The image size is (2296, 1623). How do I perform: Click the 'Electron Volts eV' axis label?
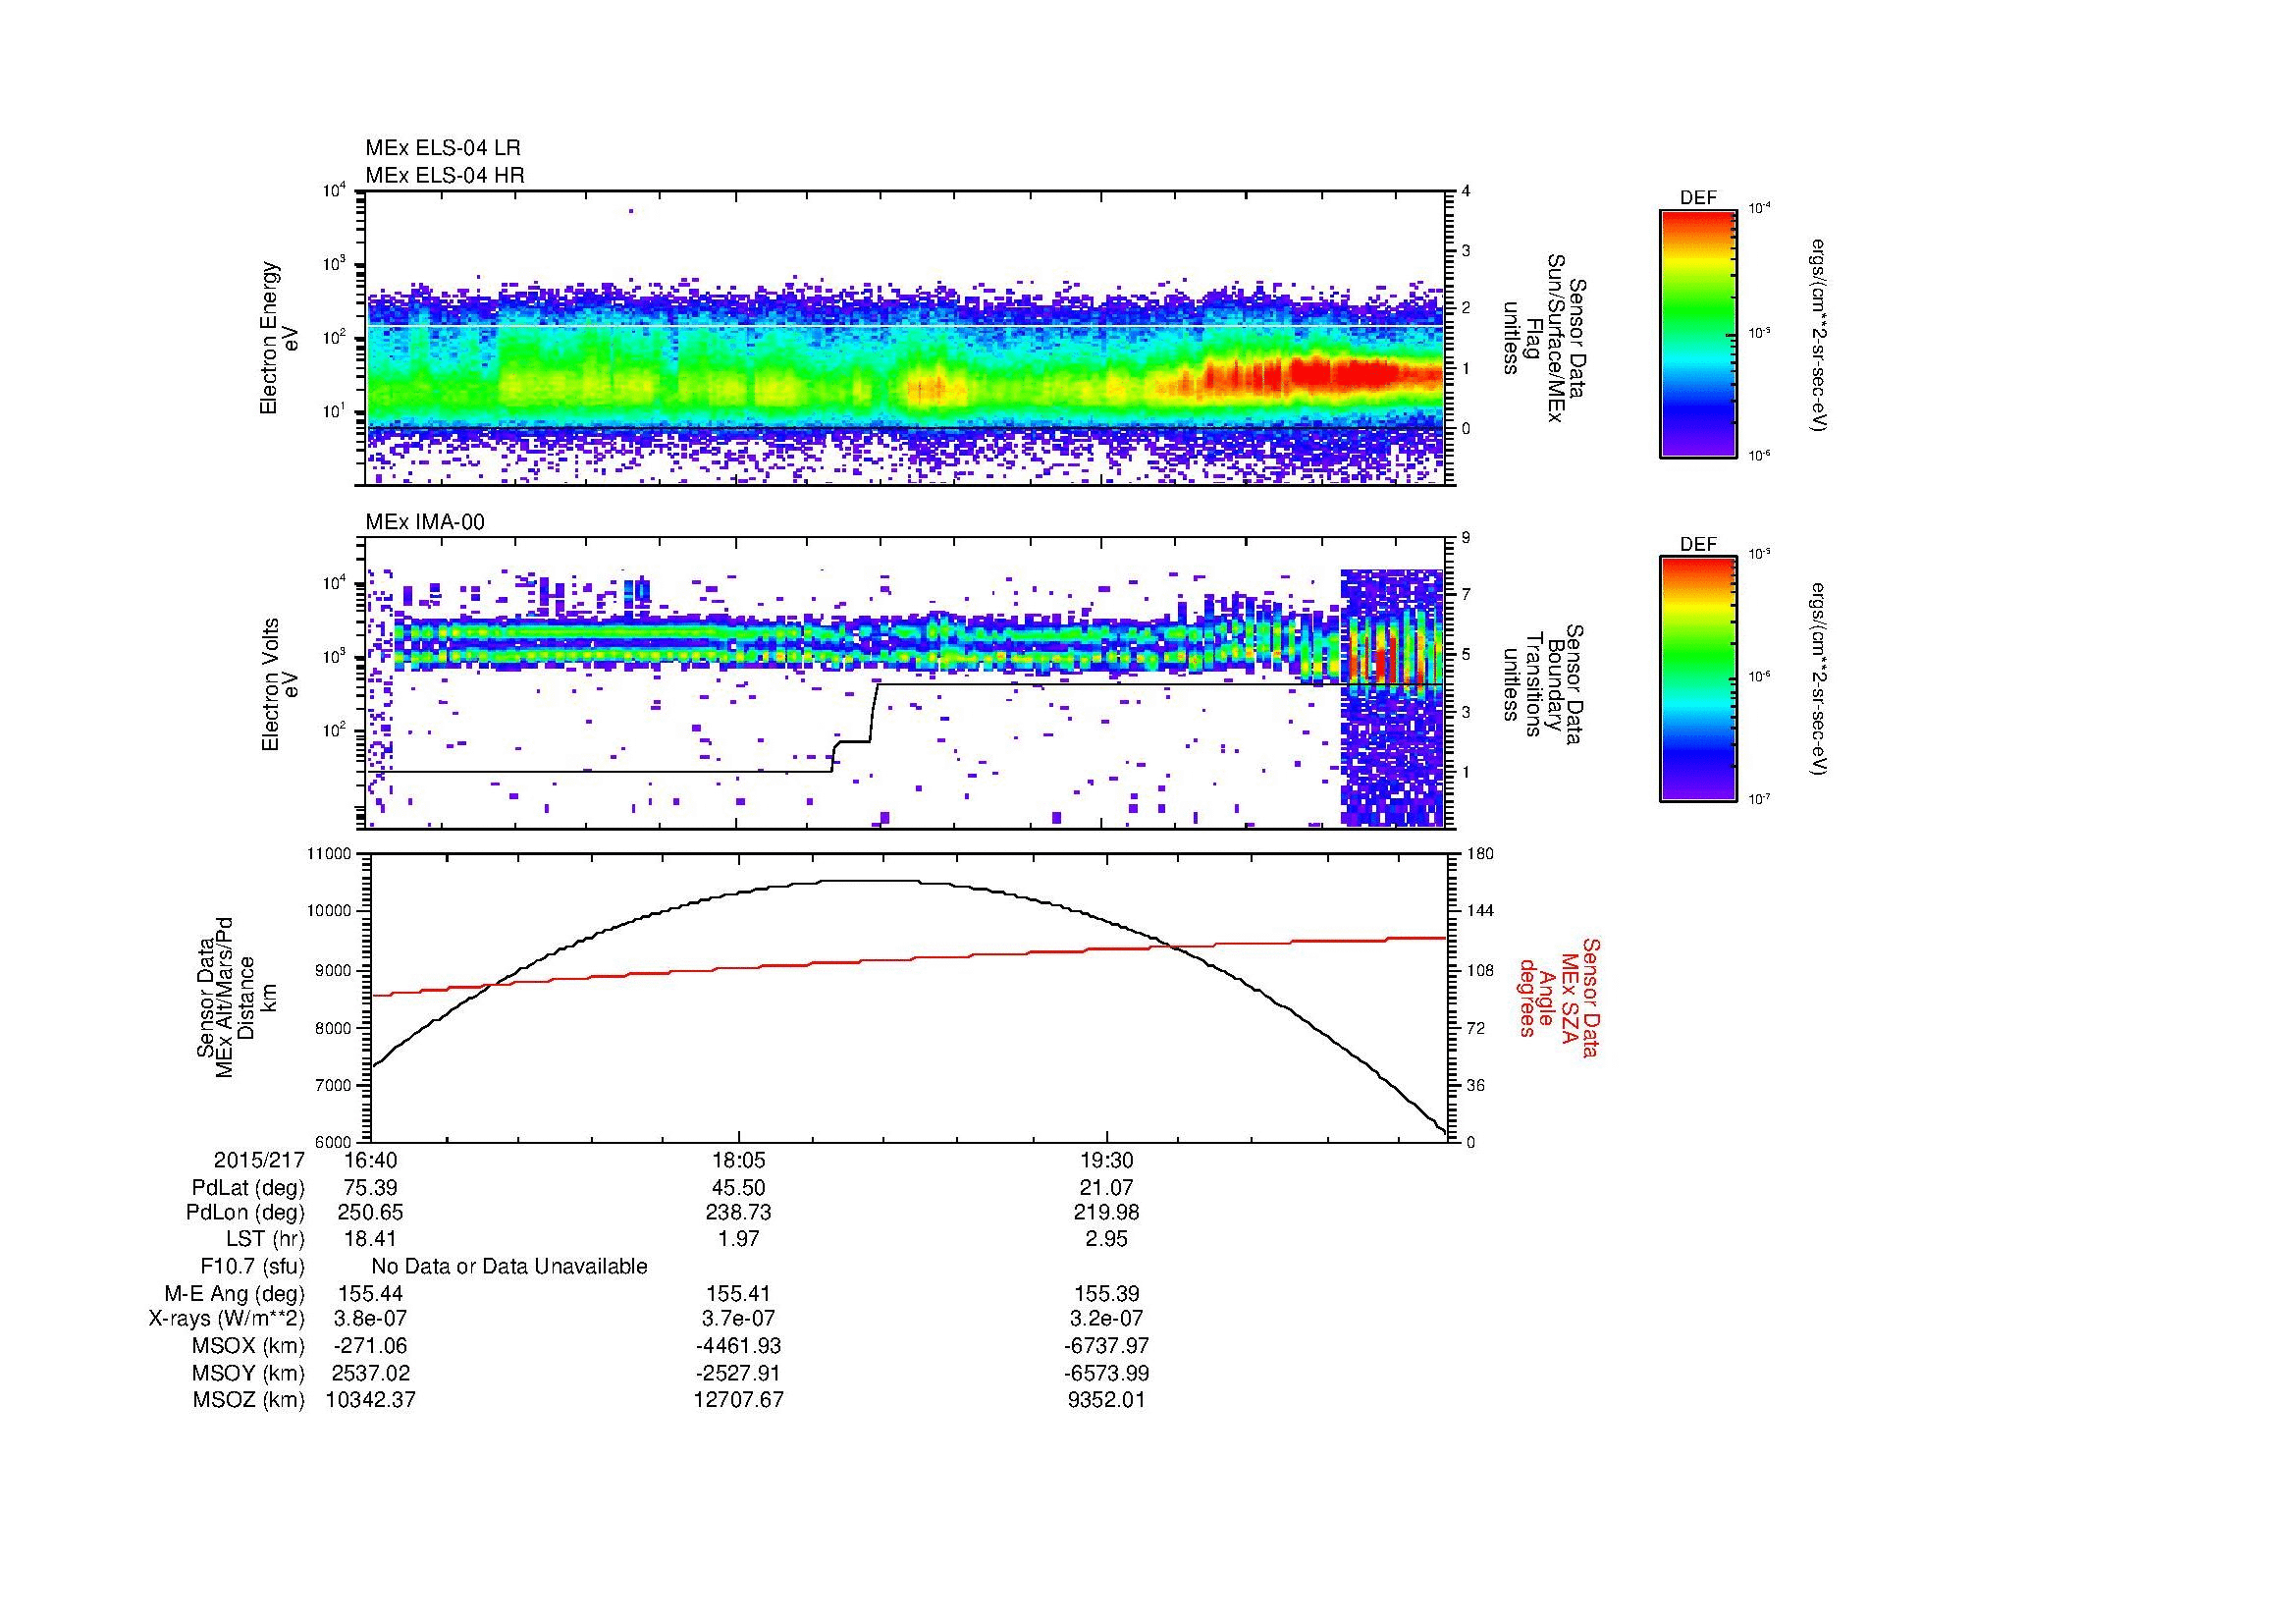tap(279, 684)
